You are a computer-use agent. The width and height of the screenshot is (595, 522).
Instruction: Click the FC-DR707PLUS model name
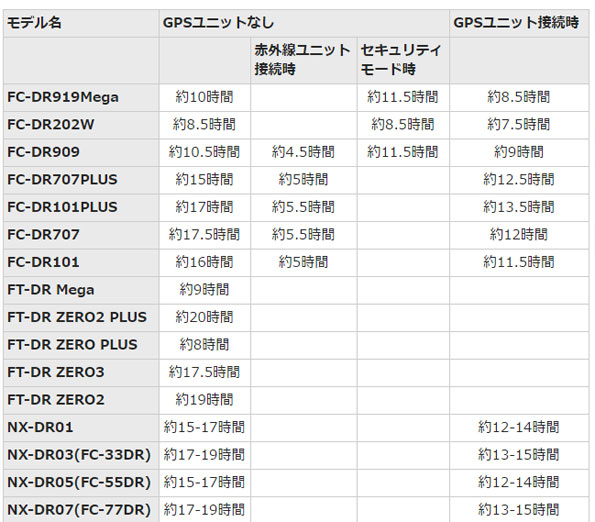point(62,180)
